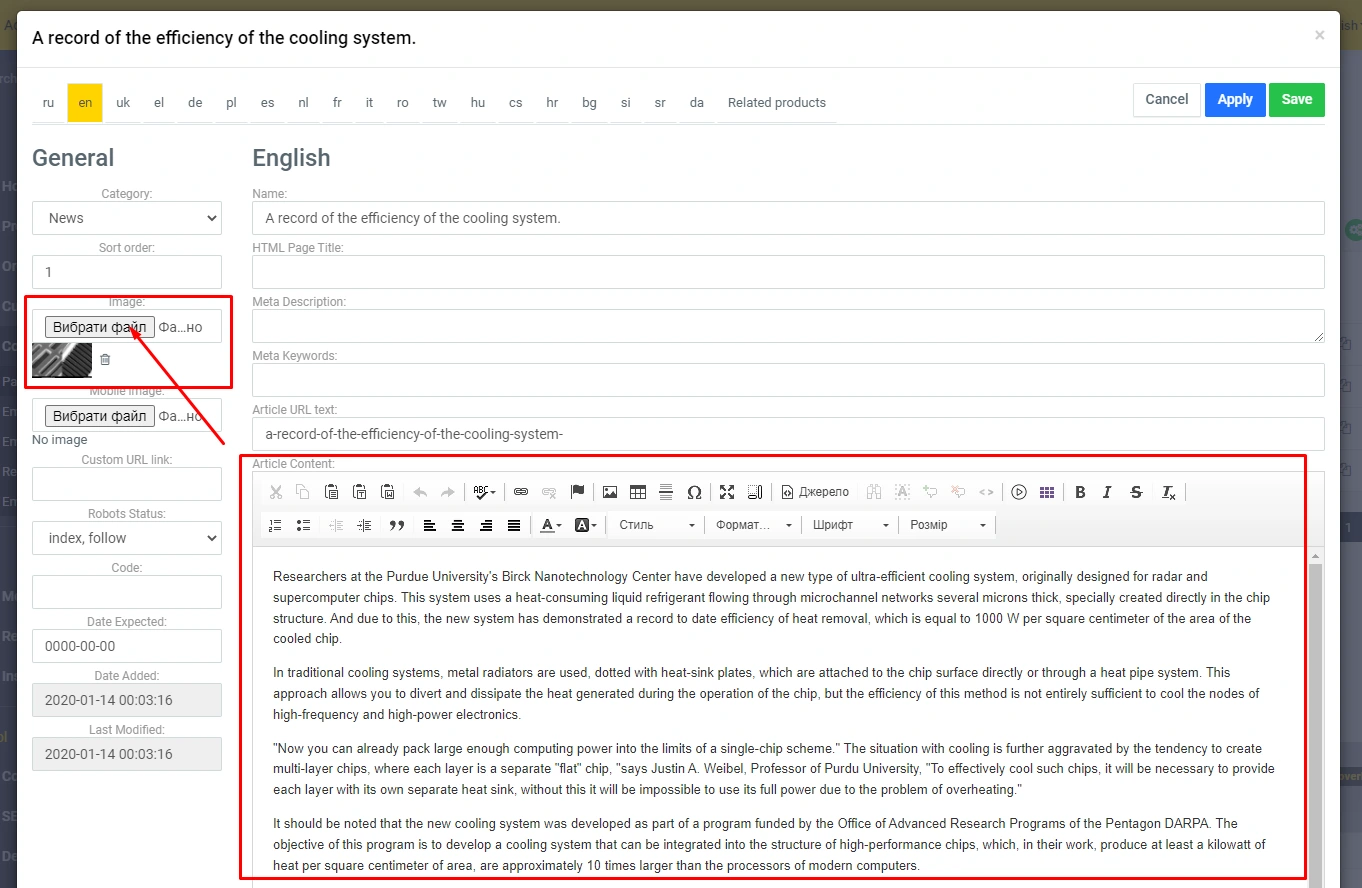Toggle bold formatting in the editor

coord(1080,492)
